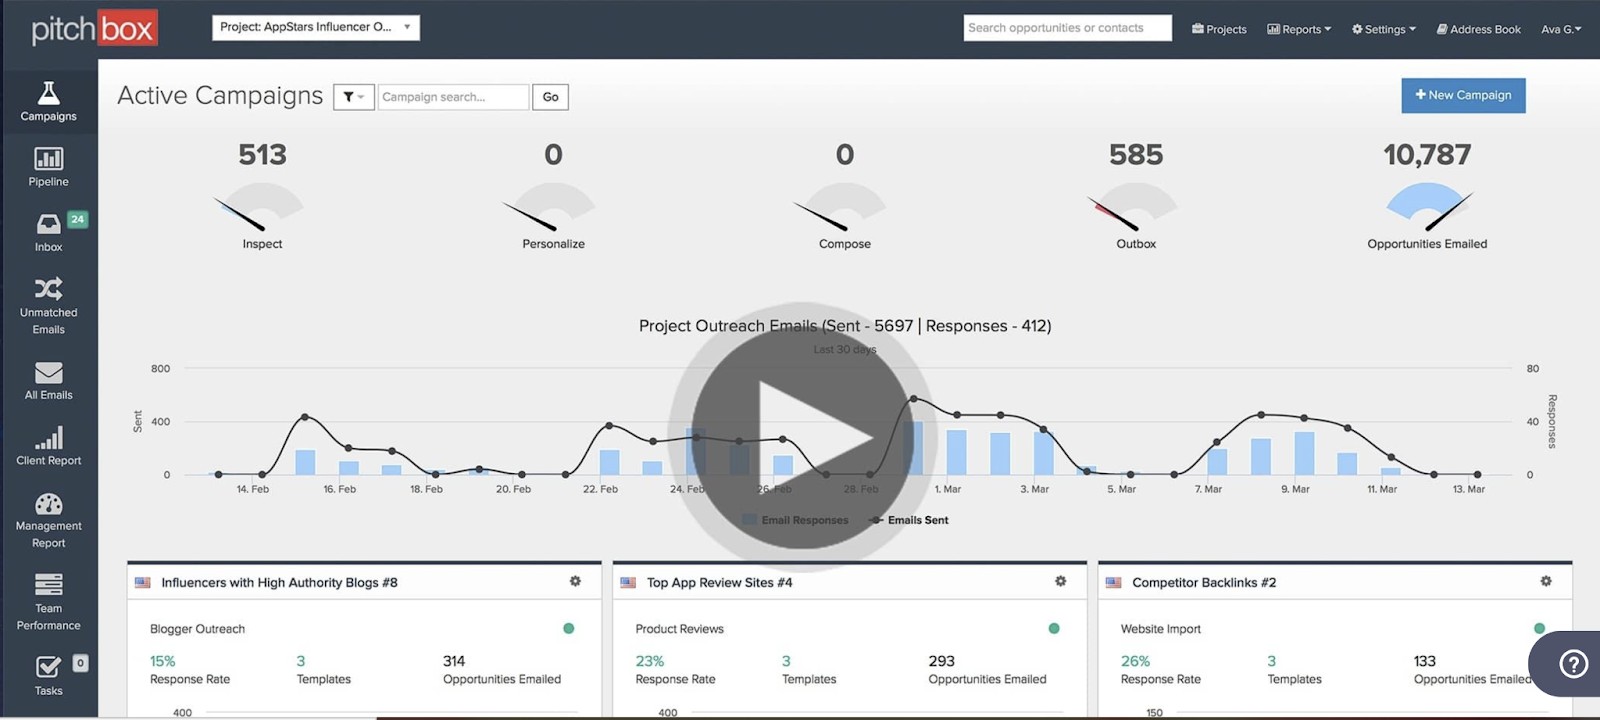Open the Pipeline chart icon
The height and width of the screenshot is (720, 1600).
tap(48, 158)
